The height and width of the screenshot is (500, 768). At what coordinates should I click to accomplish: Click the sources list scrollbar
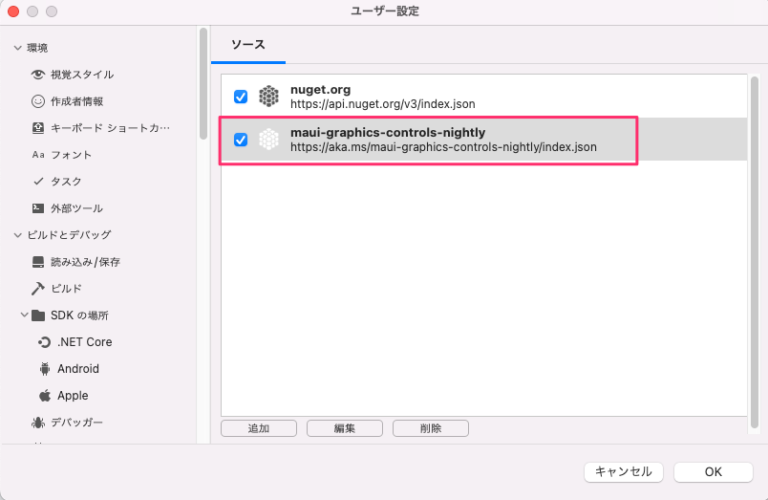coord(754,252)
